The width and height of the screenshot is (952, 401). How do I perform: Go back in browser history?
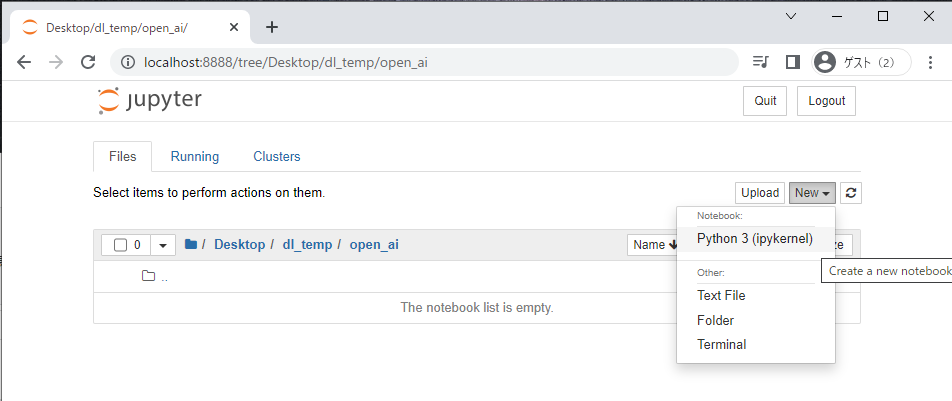coord(24,62)
